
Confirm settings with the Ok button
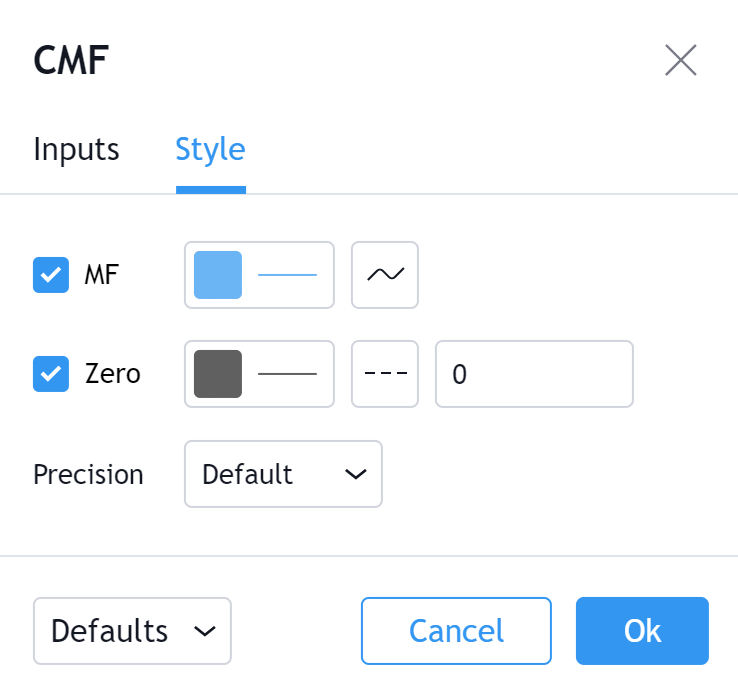(642, 631)
